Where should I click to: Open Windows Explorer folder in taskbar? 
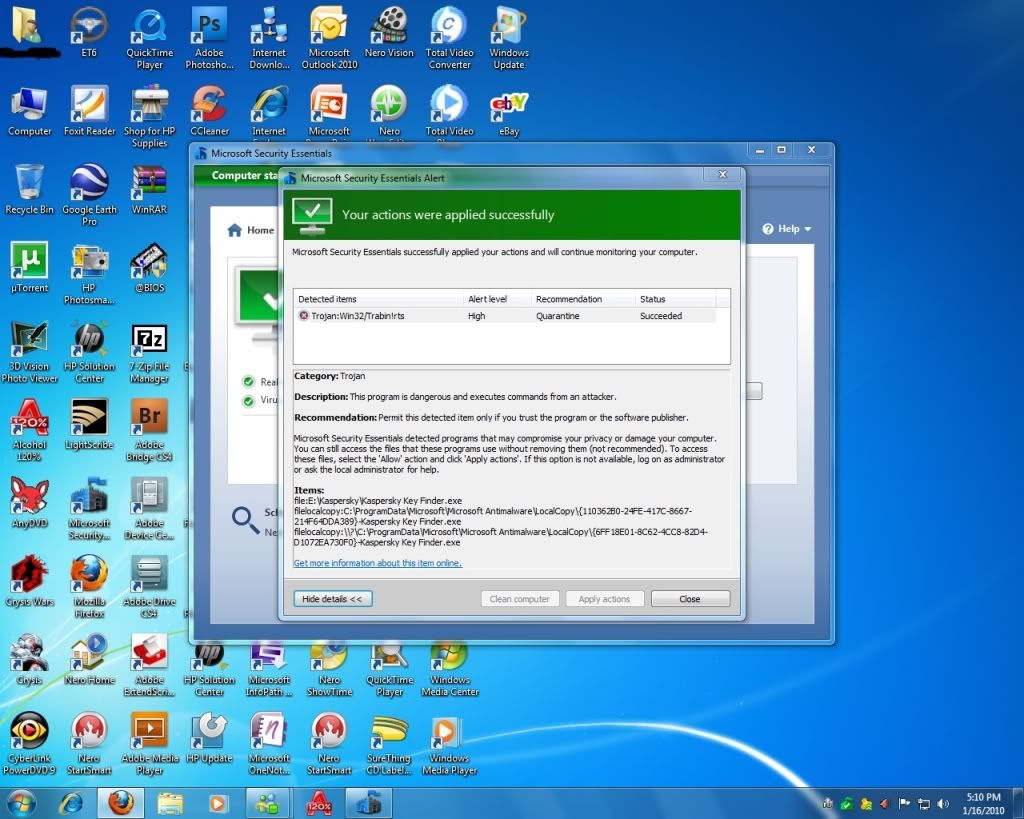tap(170, 803)
